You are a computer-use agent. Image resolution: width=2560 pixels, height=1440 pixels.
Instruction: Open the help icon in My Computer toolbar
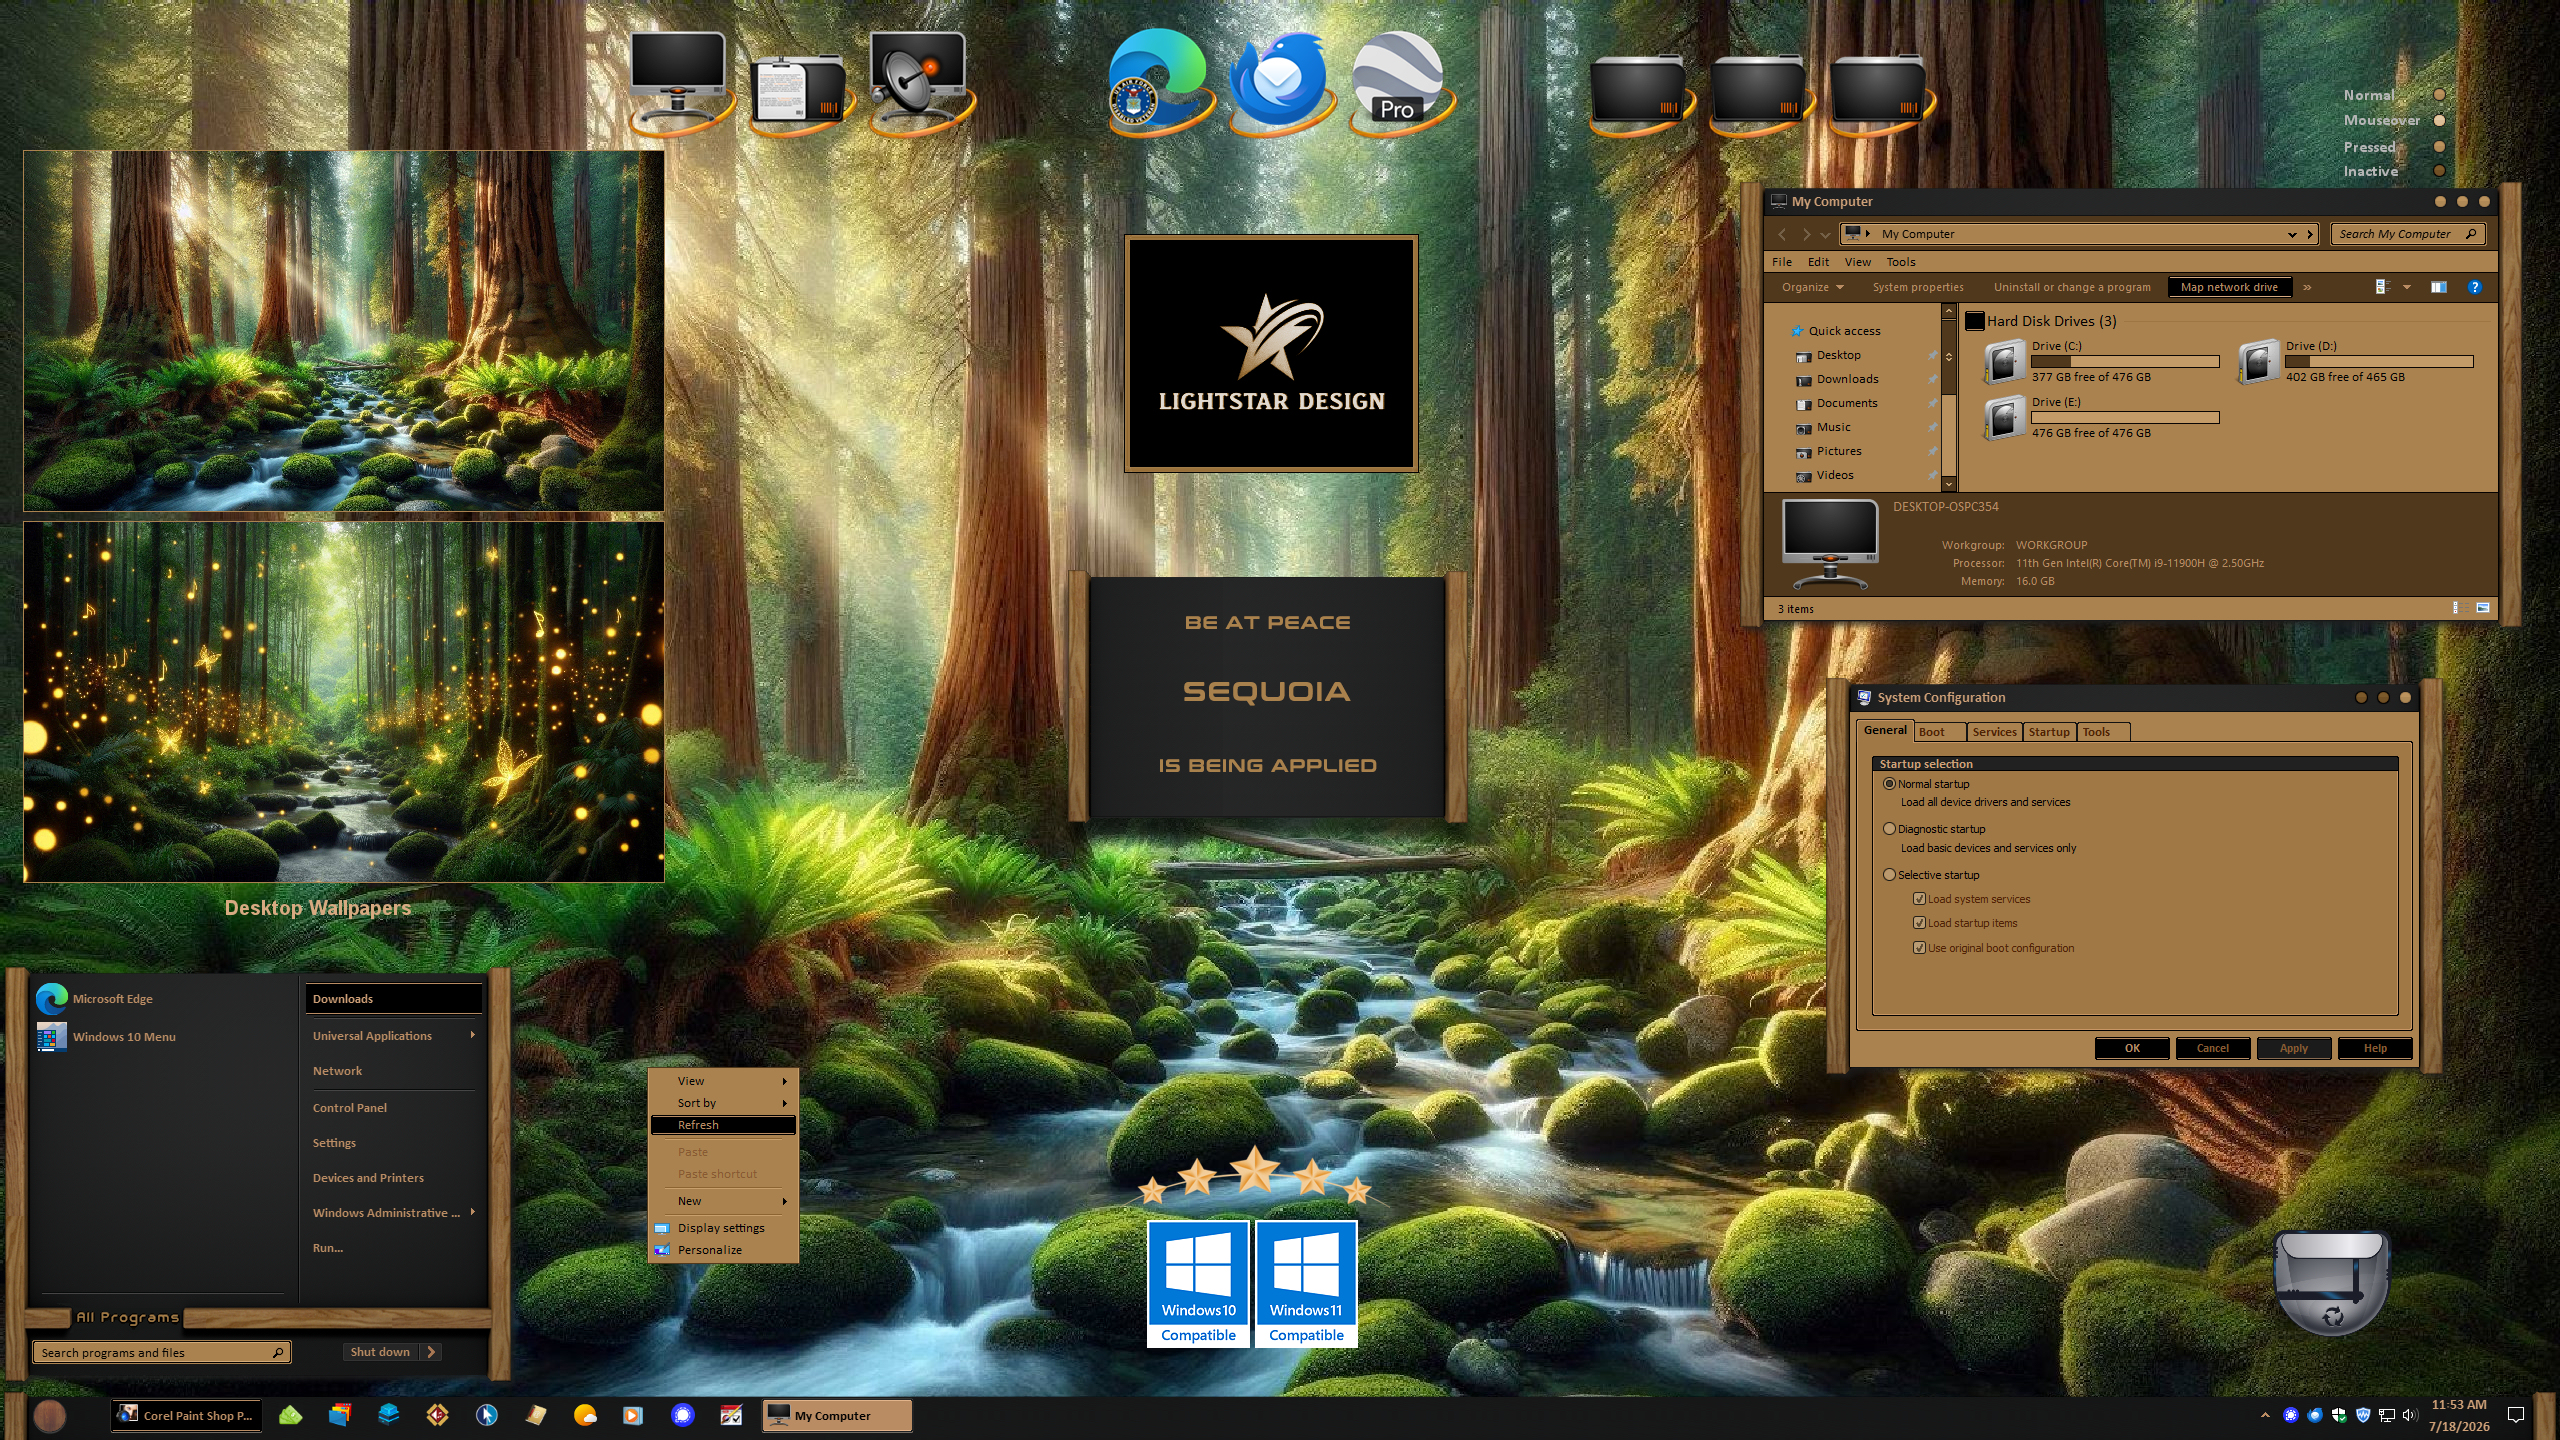tap(2474, 287)
